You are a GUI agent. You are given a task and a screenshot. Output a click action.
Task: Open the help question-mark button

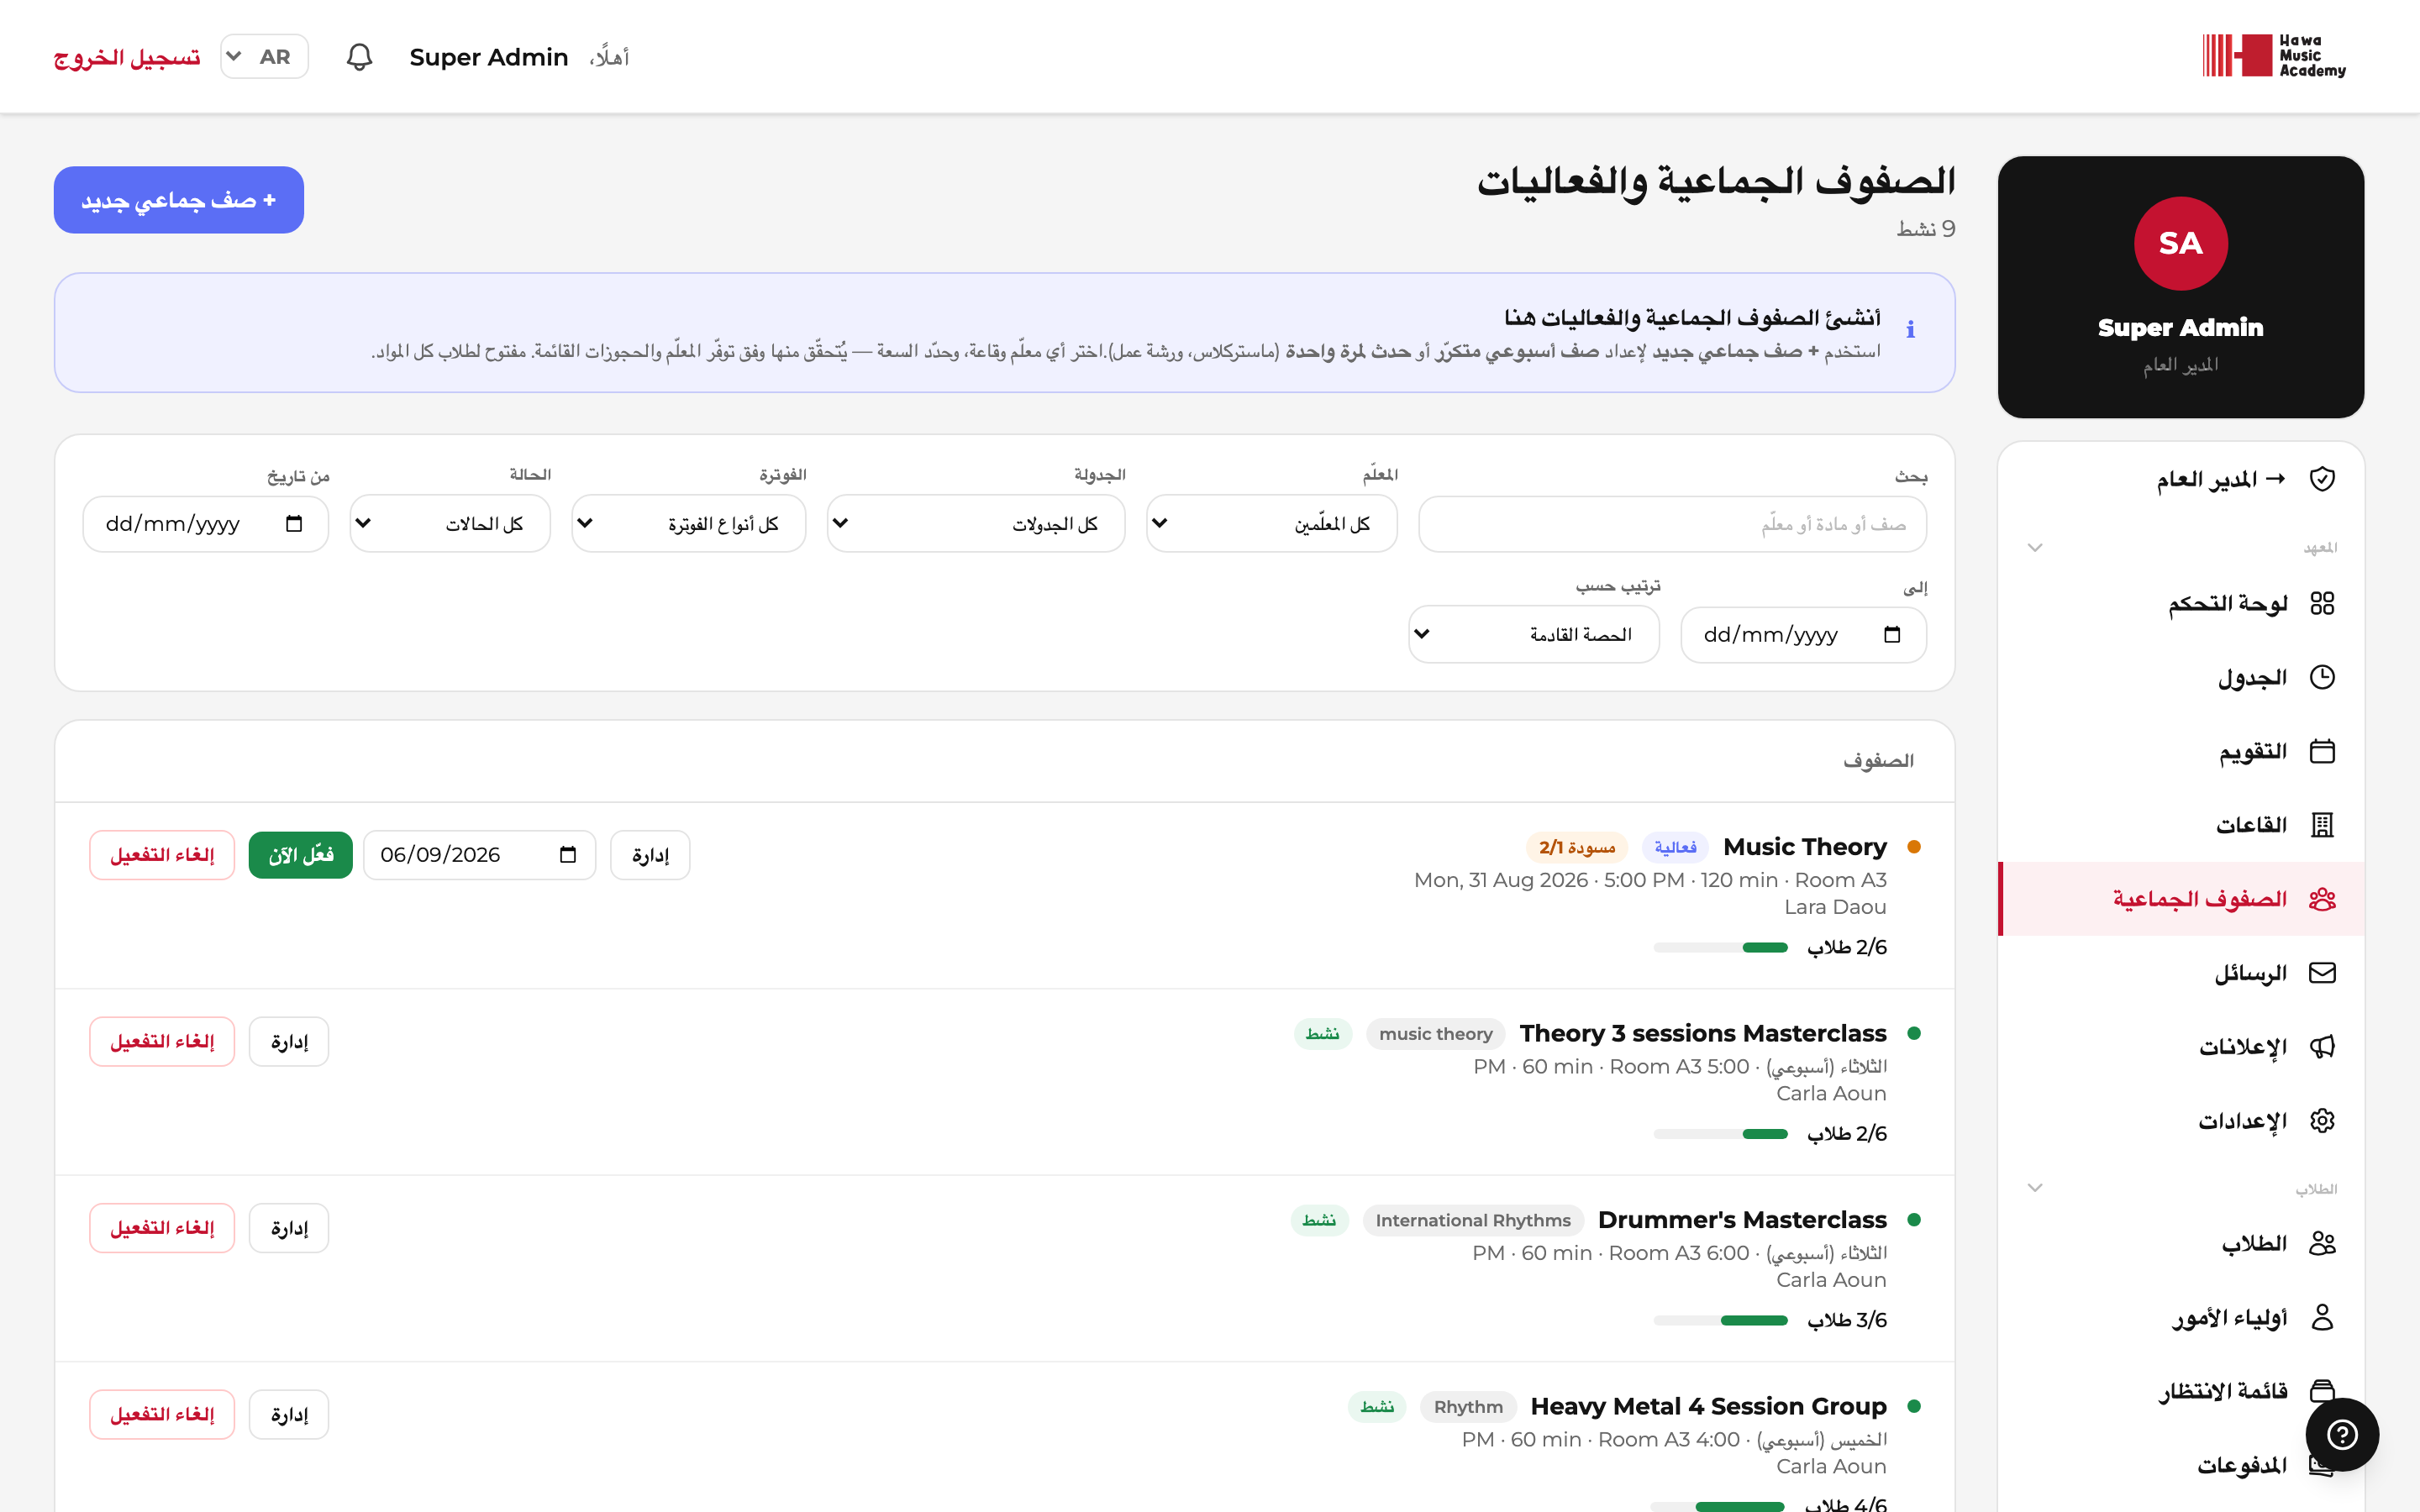pyautogui.click(x=2342, y=1435)
